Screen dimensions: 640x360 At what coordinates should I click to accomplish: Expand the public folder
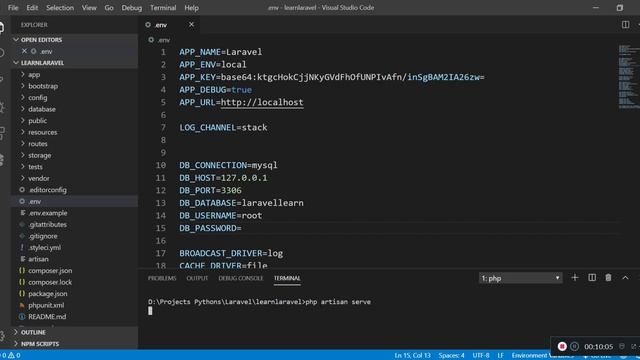37,120
